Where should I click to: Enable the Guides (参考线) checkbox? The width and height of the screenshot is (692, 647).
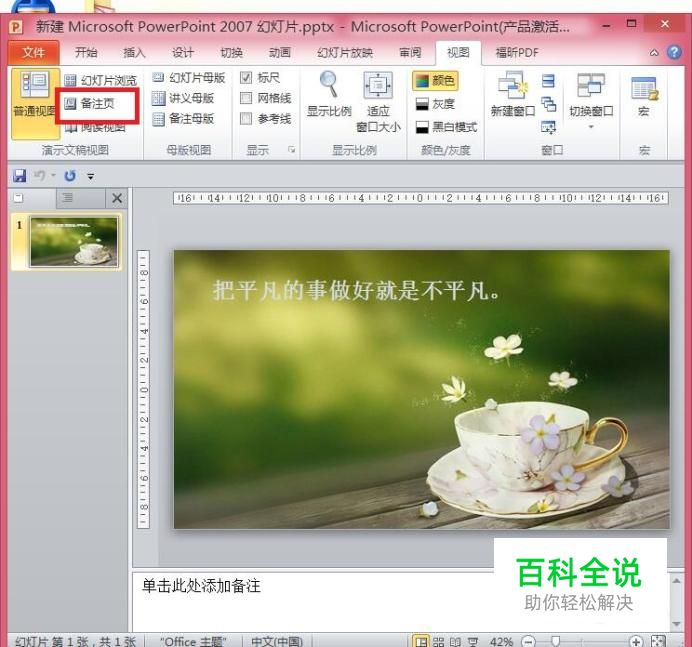[246, 118]
